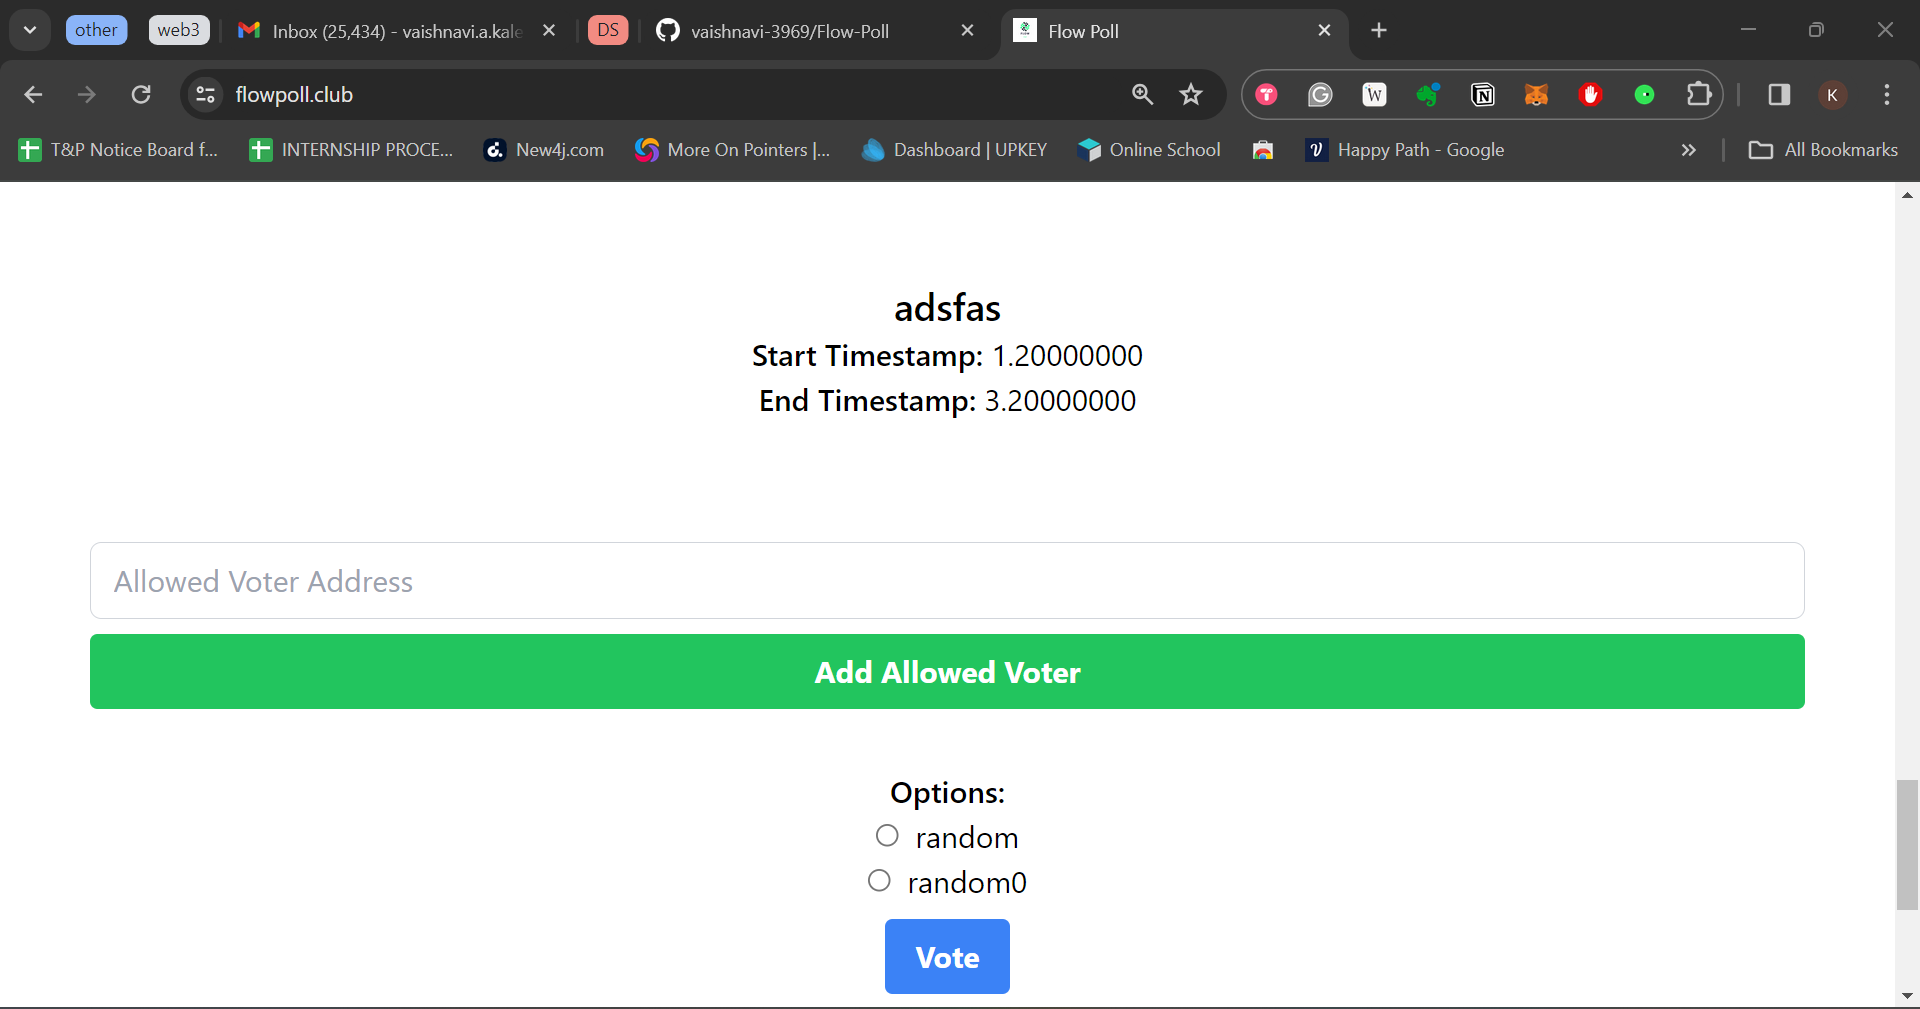Expand the tab search dropdown arrow
Viewport: 1920px width, 1009px height.
click(30, 30)
